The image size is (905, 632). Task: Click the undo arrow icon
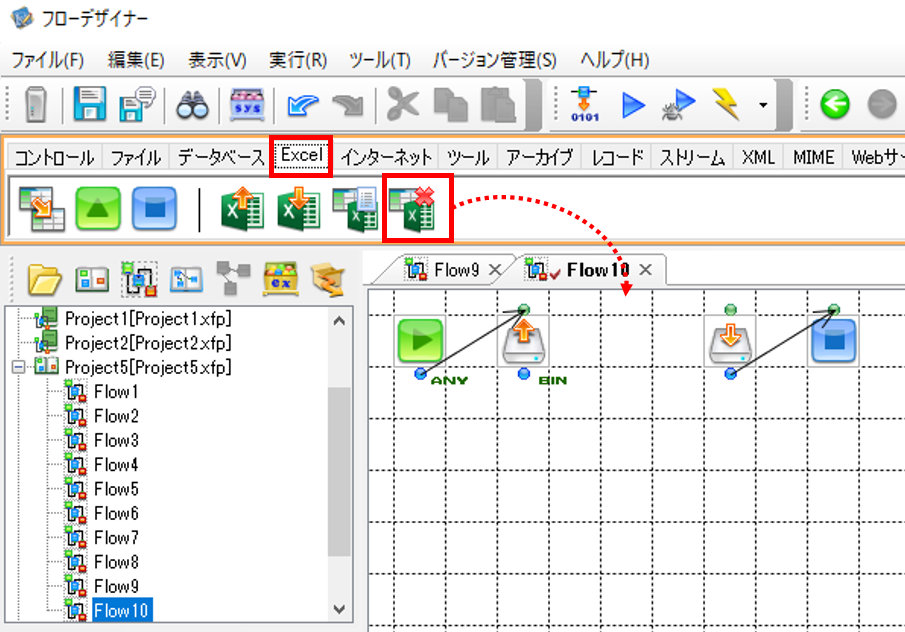click(x=302, y=106)
